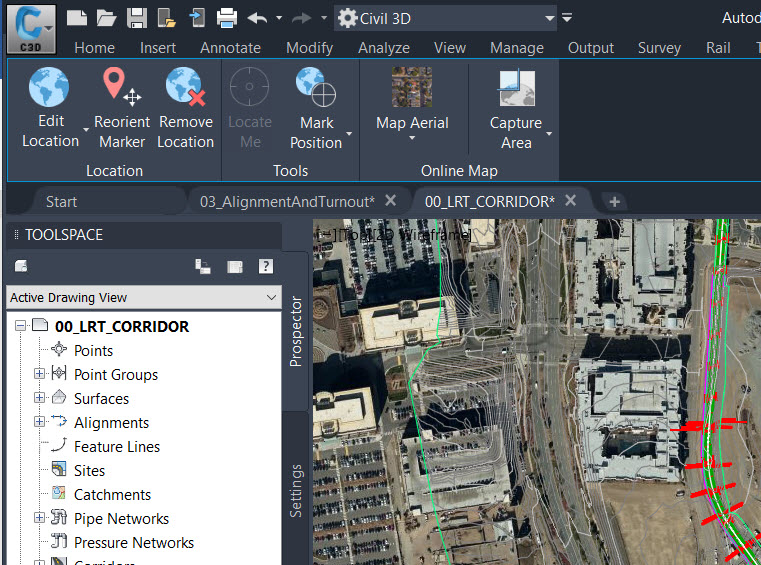Click the Edit Location globe icon
The image size is (761, 565).
(49, 88)
